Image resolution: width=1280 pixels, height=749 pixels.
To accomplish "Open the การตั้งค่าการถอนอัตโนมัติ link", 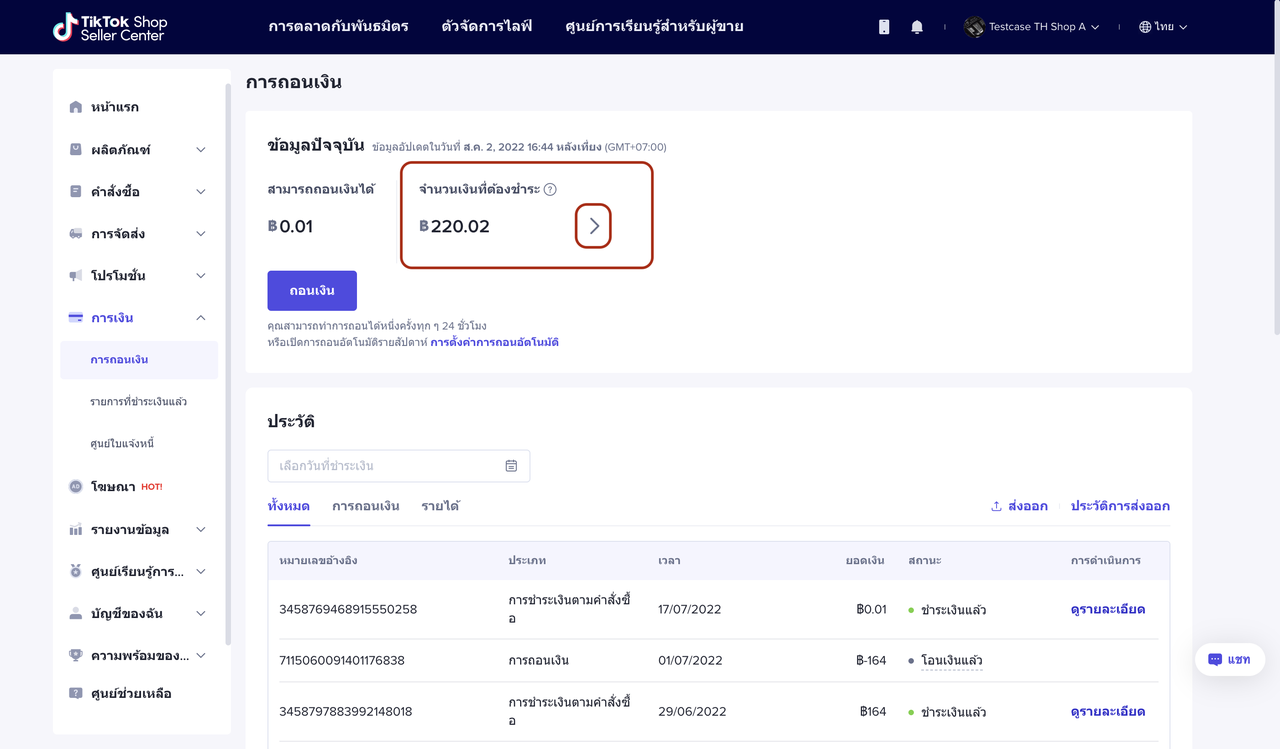I will point(494,342).
